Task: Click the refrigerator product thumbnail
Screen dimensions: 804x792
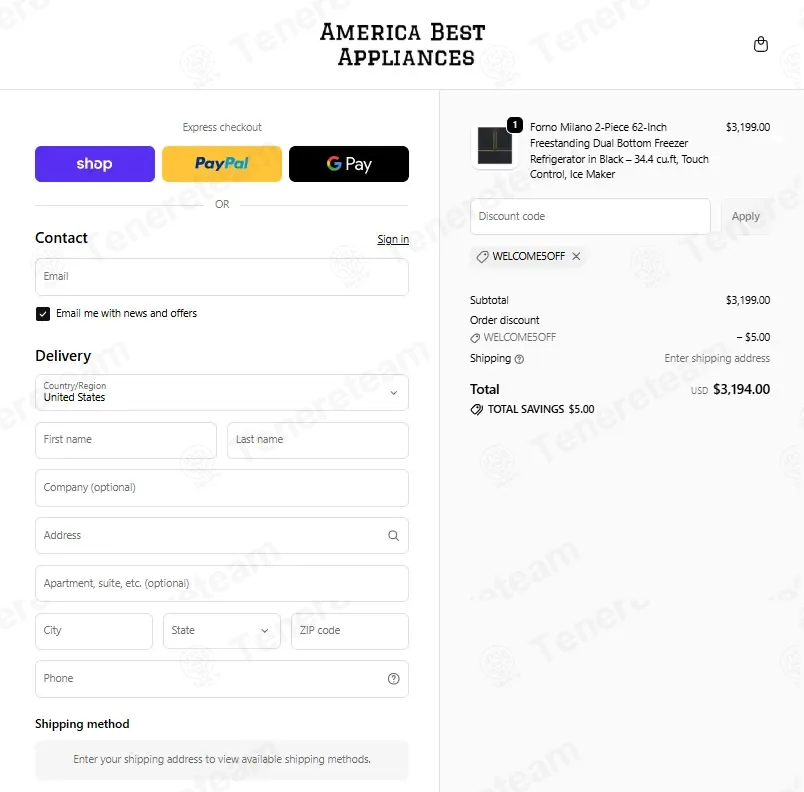Action: click(x=494, y=146)
